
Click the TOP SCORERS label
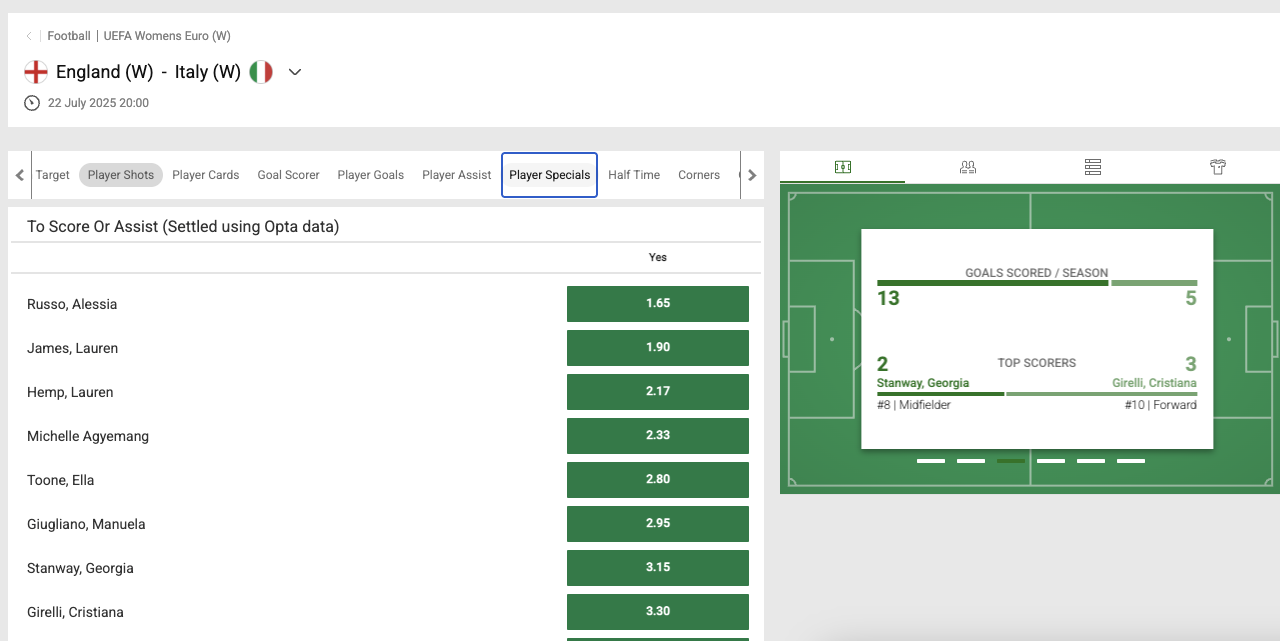coord(1037,363)
